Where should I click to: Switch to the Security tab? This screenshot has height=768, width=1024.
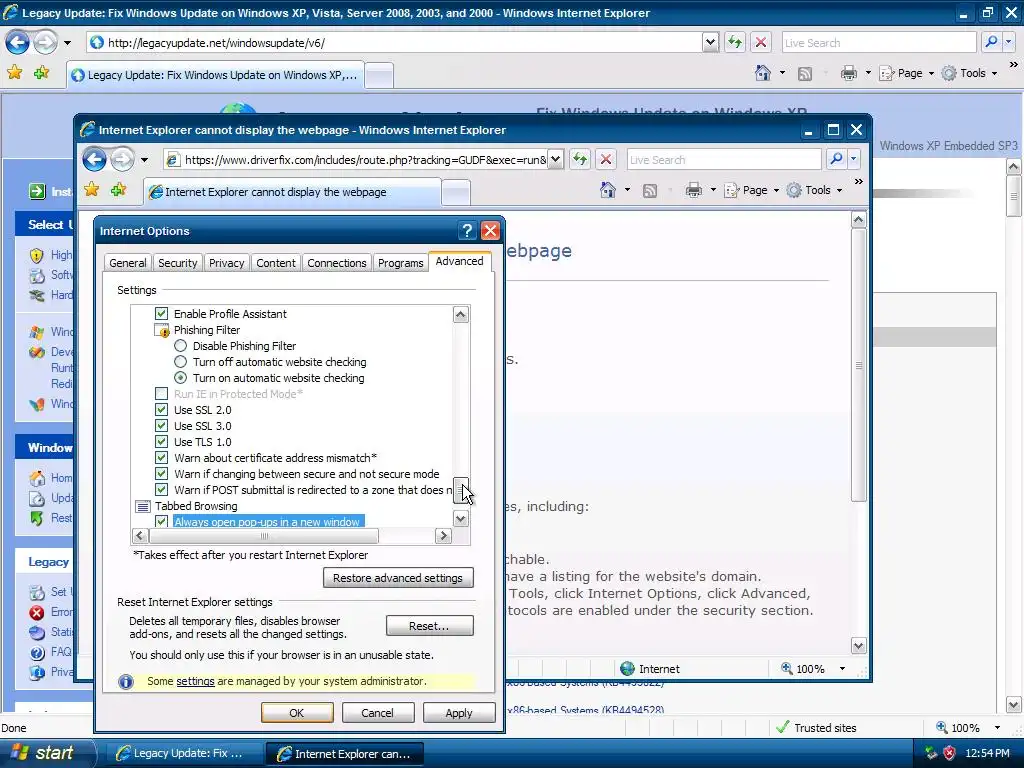178,263
